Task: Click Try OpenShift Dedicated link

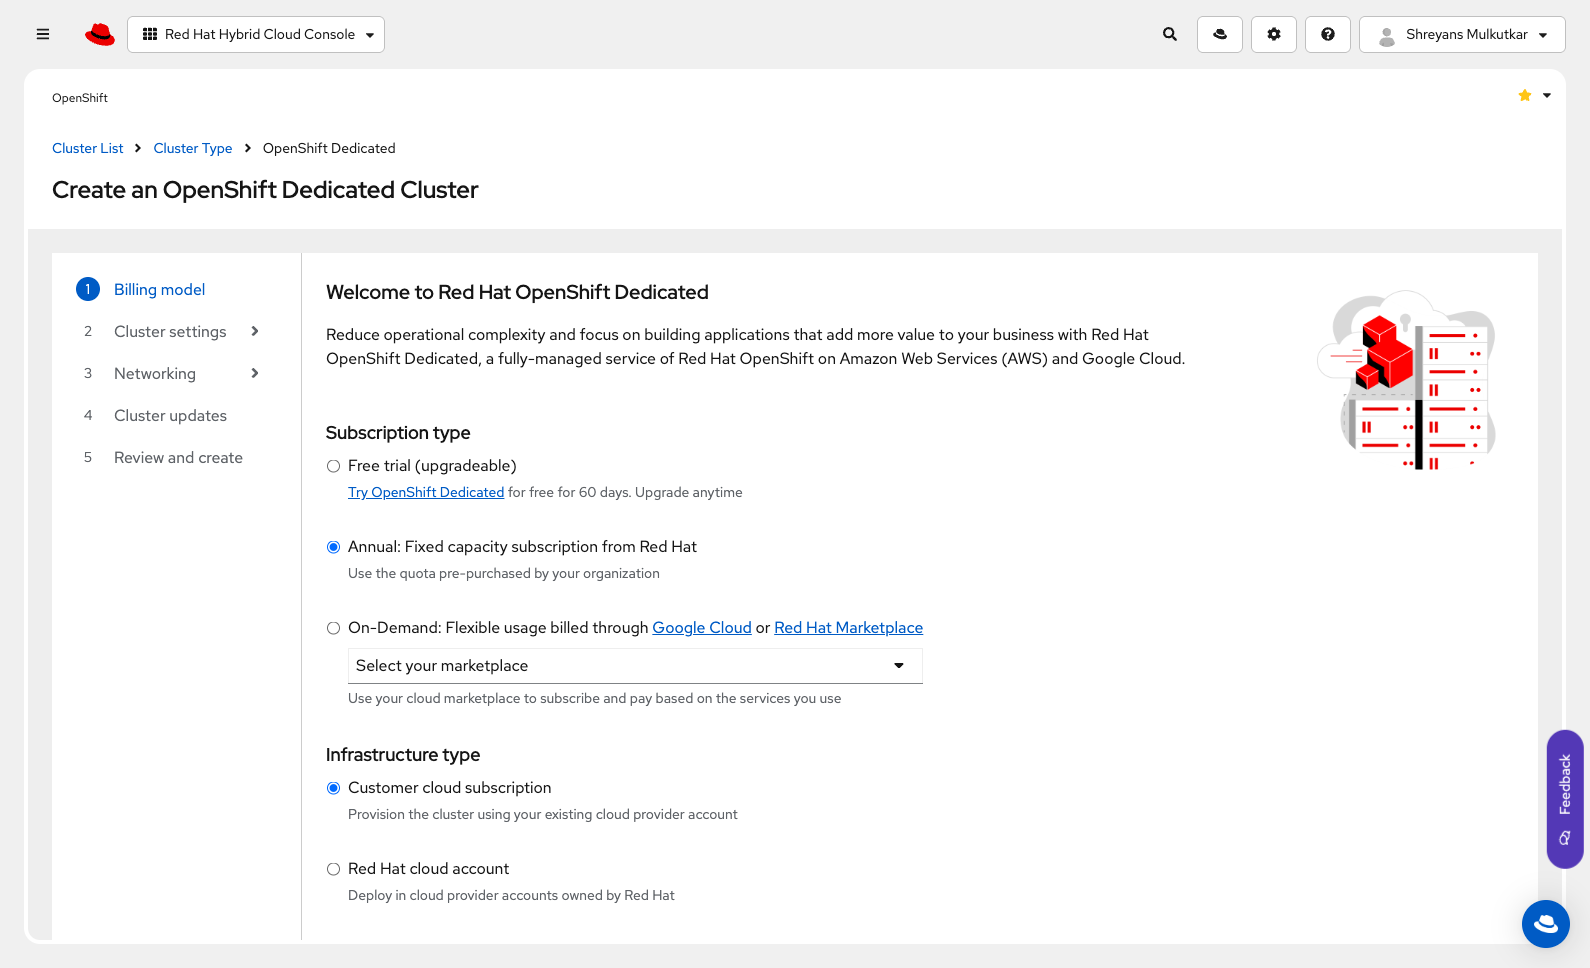Action: click(426, 492)
